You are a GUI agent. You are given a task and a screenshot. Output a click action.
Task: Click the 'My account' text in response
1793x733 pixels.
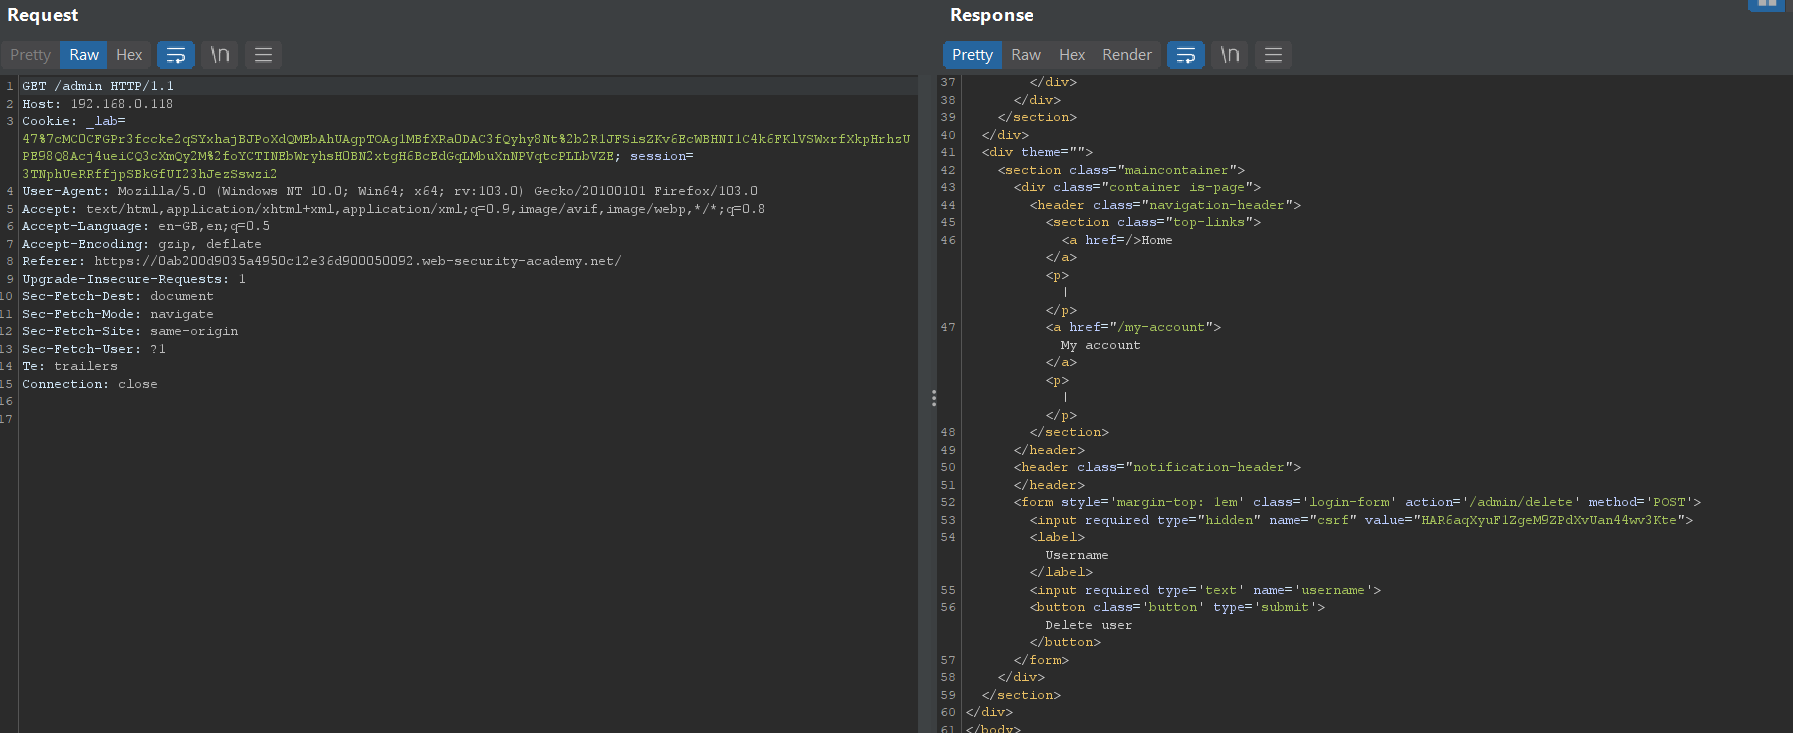(1101, 345)
